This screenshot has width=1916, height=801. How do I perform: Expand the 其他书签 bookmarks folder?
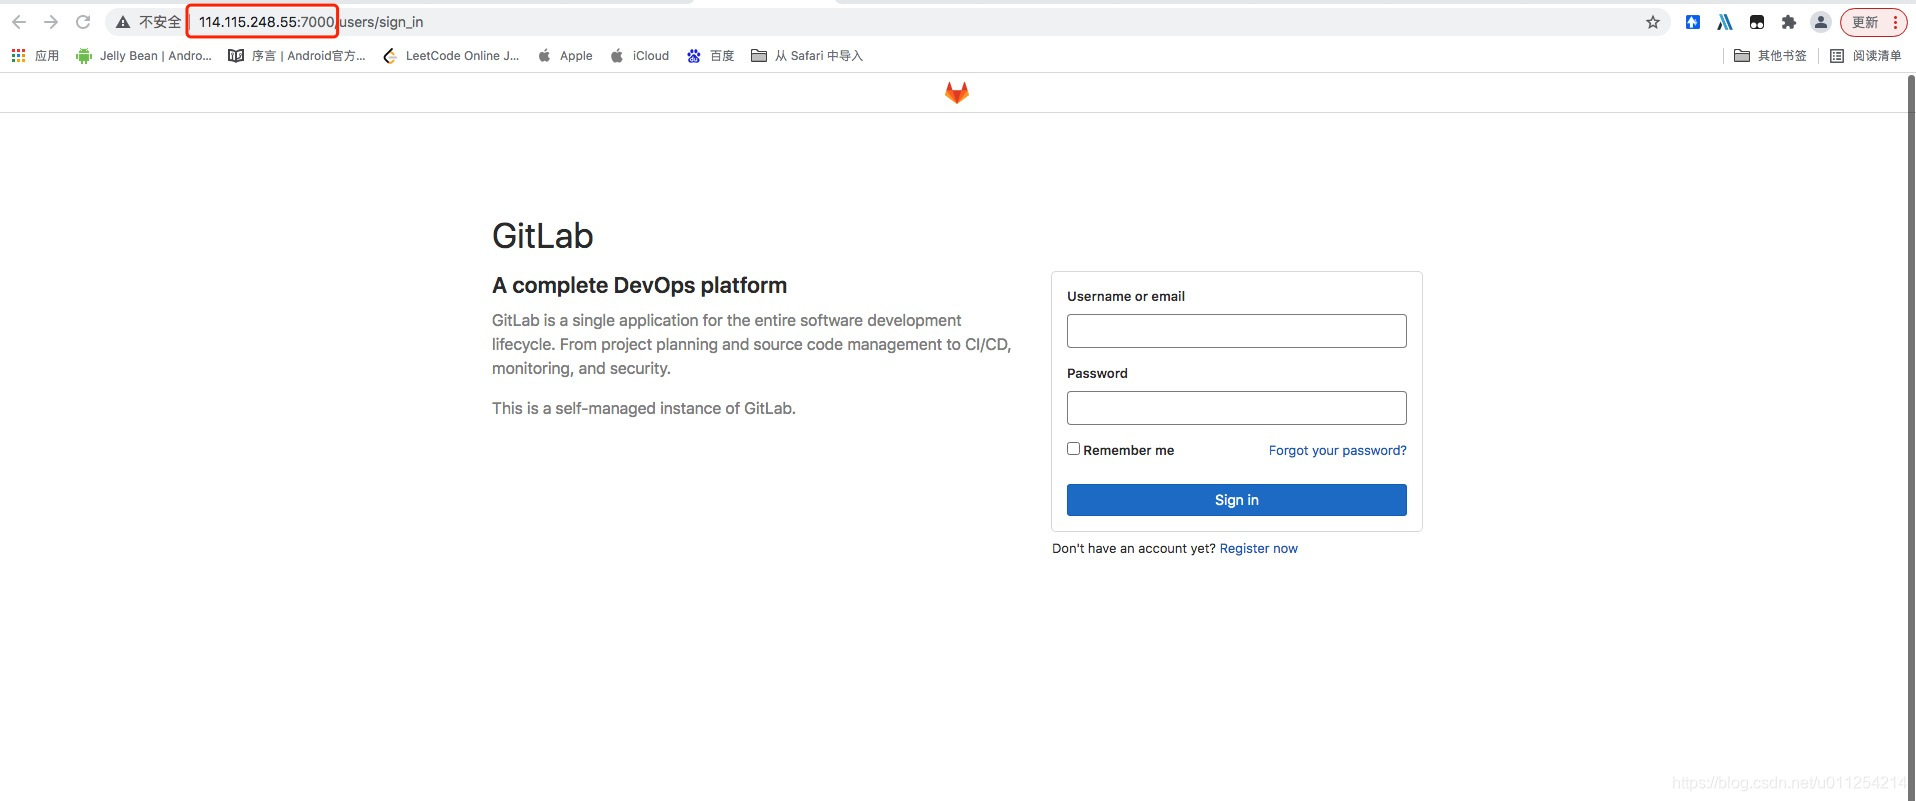(x=1770, y=56)
